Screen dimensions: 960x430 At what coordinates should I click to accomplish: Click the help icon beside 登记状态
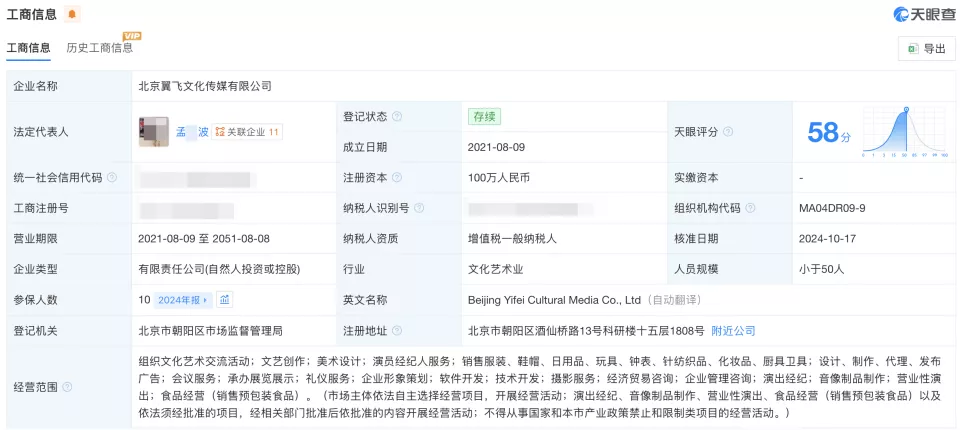(397, 116)
